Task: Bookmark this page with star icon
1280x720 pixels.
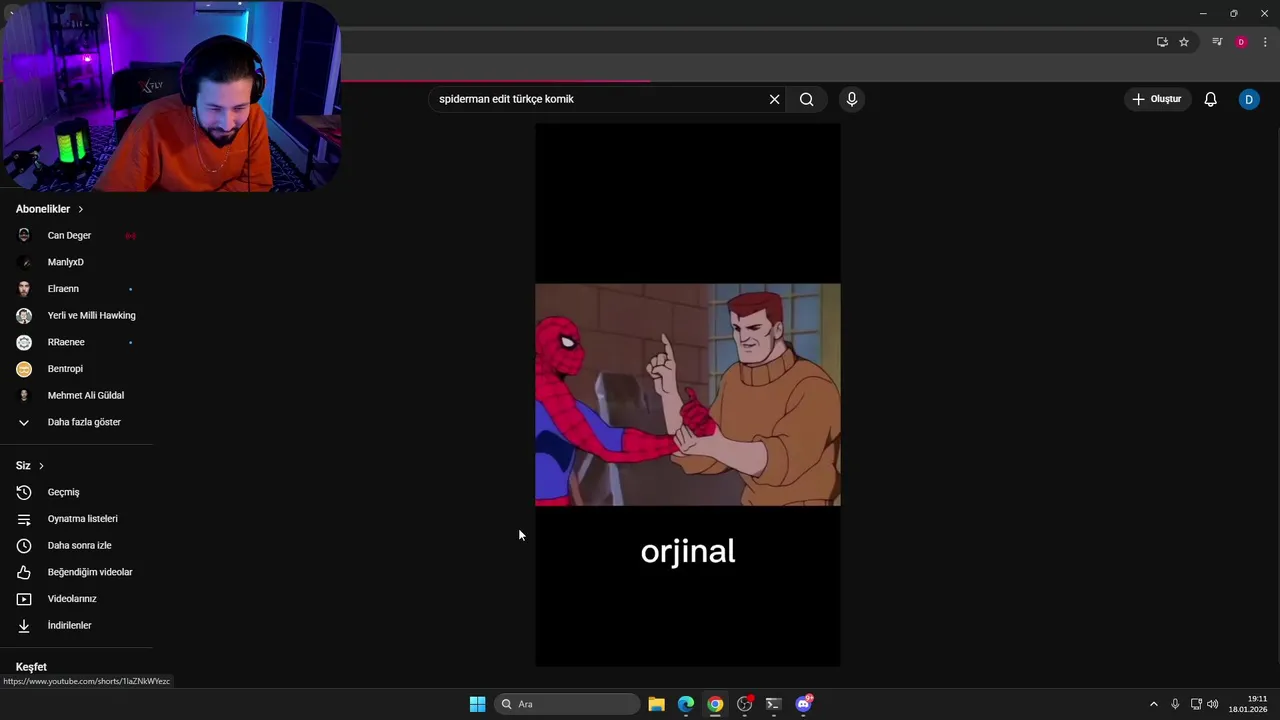Action: click(1184, 42)
